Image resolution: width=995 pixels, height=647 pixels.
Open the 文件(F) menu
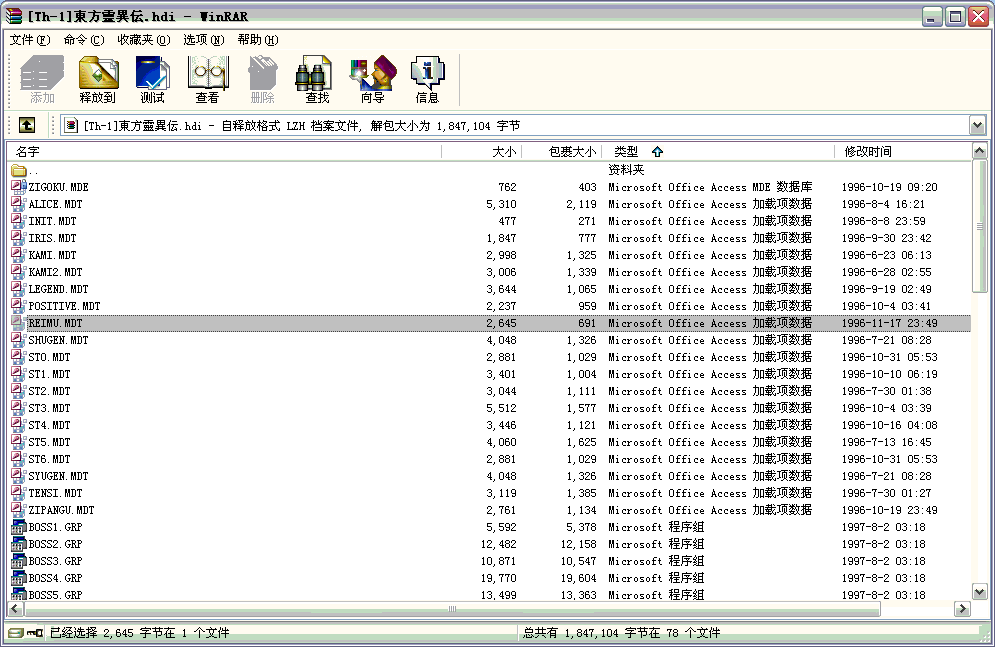(x=30, y=40)
